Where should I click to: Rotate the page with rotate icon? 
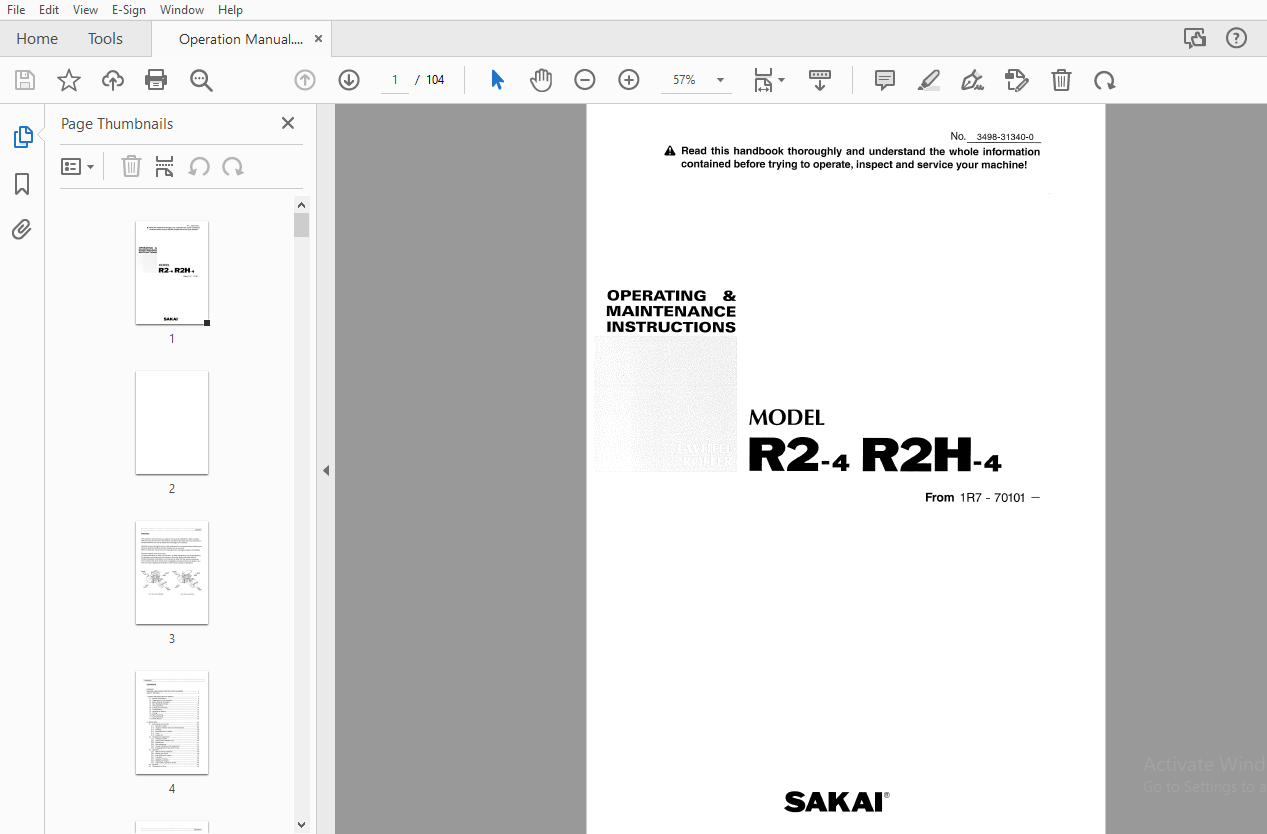click(1104, 80)
